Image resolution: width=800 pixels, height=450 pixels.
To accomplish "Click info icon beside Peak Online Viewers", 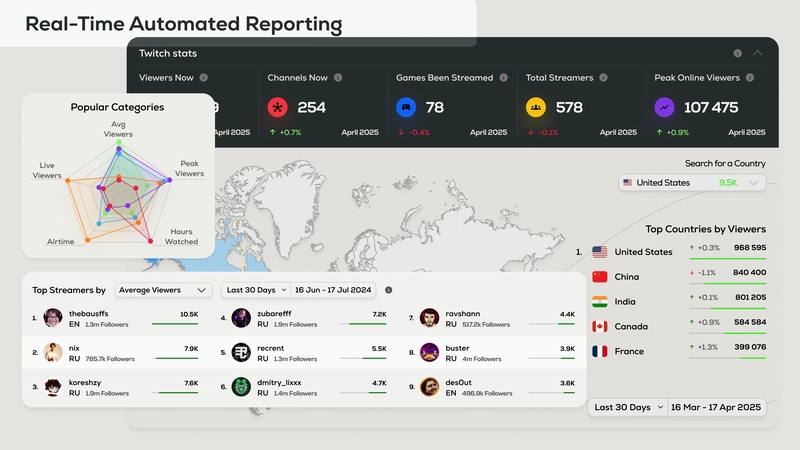I will tap(750, 78).
